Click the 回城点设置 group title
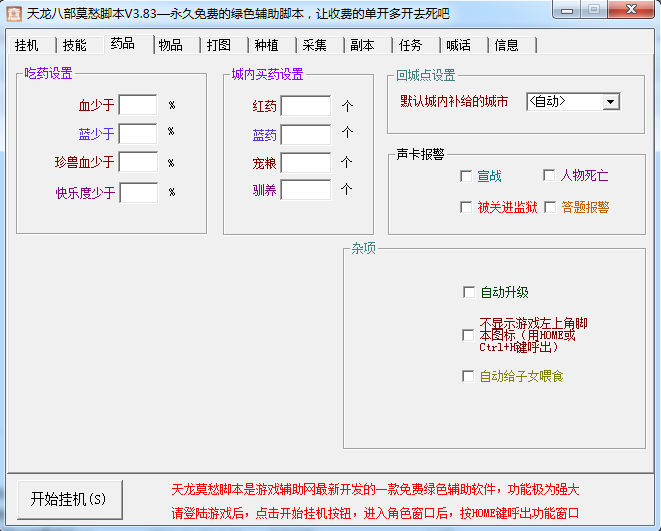This screenshot has height=531, width=661. [426, 75]
